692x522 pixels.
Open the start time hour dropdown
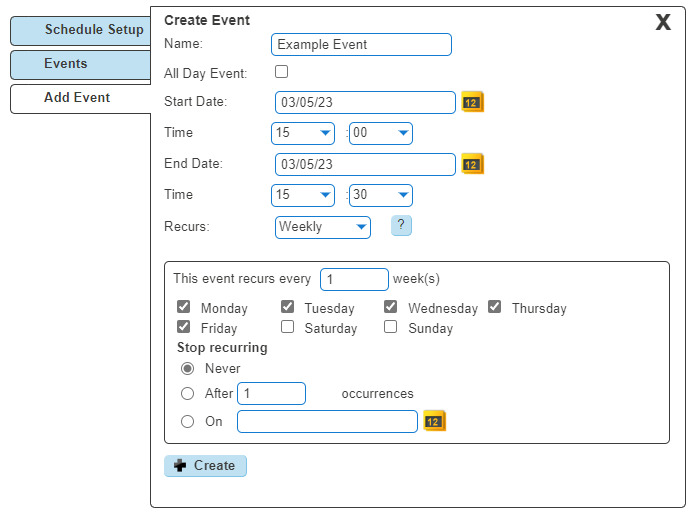303,133
